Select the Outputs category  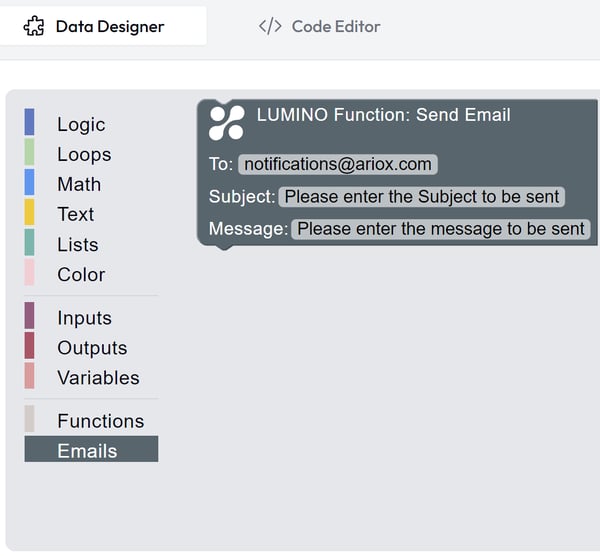pos(91,347)
